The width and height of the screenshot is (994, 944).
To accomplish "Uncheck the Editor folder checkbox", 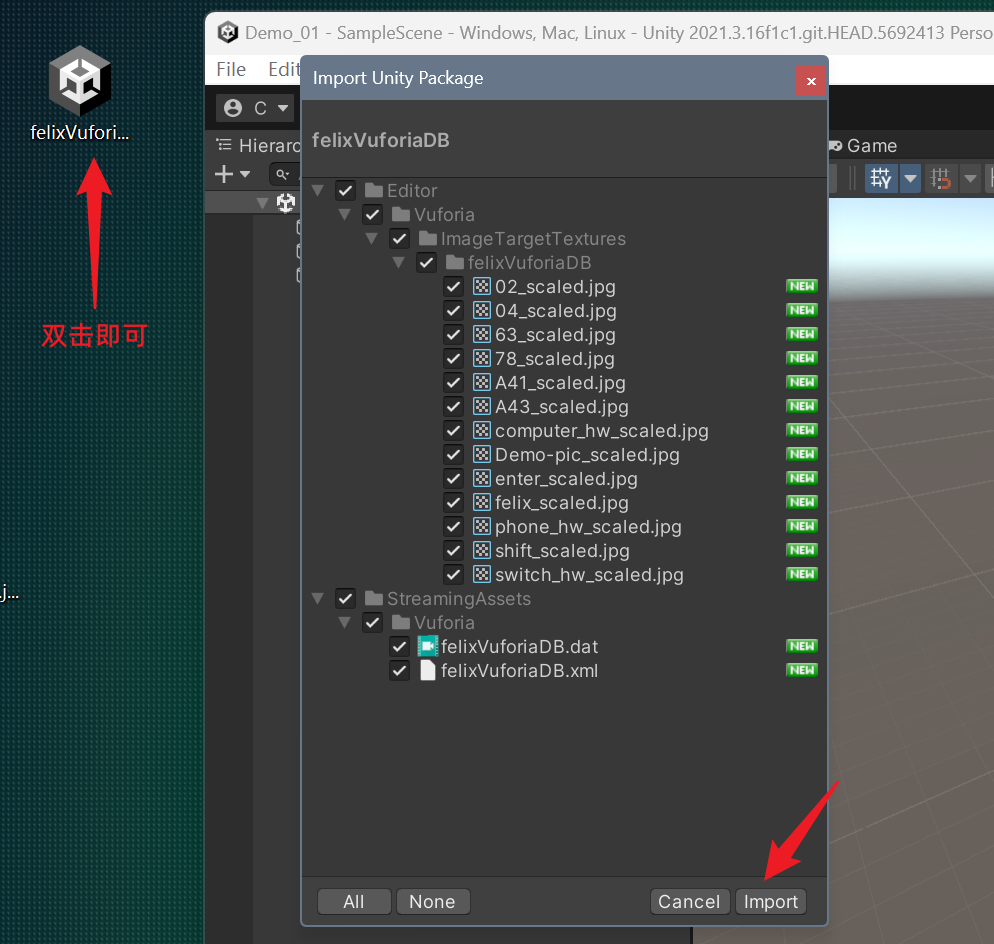I will (345, 190).
